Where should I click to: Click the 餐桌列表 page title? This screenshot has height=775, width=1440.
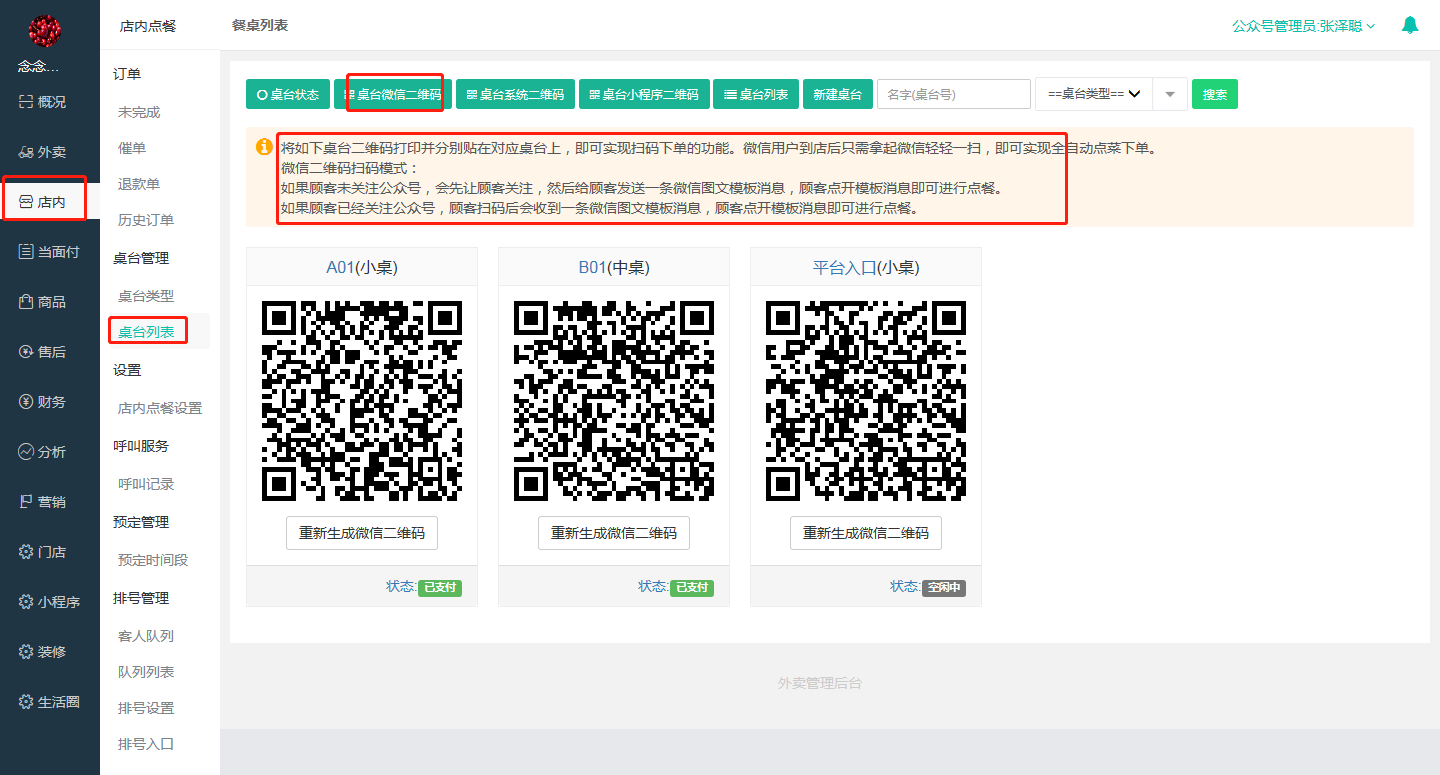click(x=260, y=25)
